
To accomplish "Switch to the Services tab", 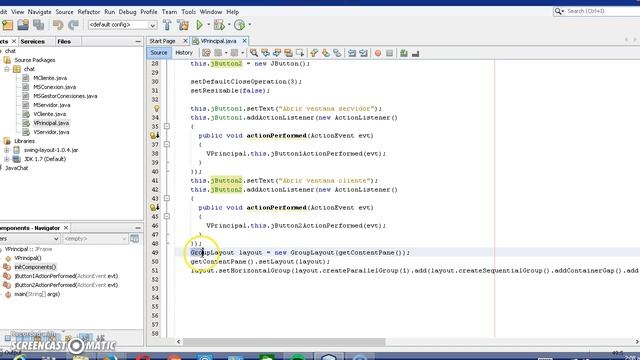I will [x=33, y=42].
